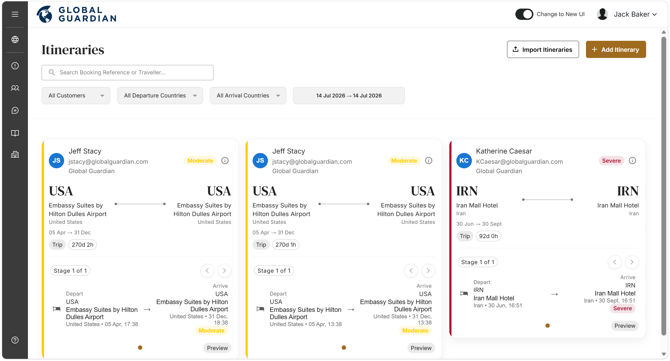
Task: Click the user avatar beside Jack Baker
Action: point(602,14)
